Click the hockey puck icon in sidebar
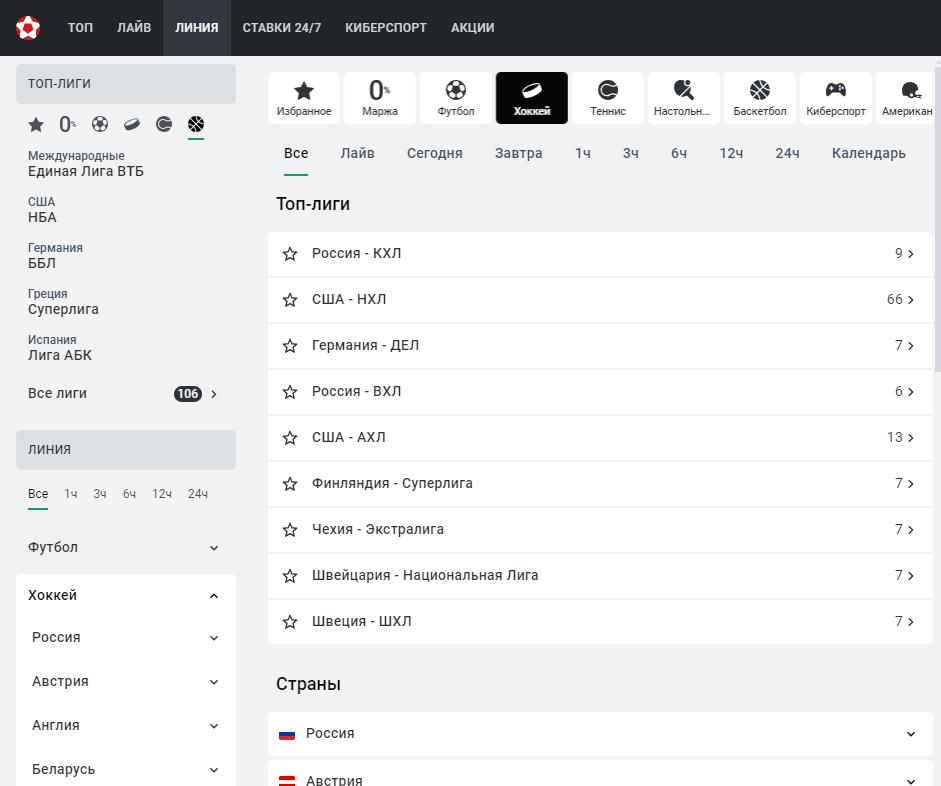This screenshot has height=786, width=941. 132,125
